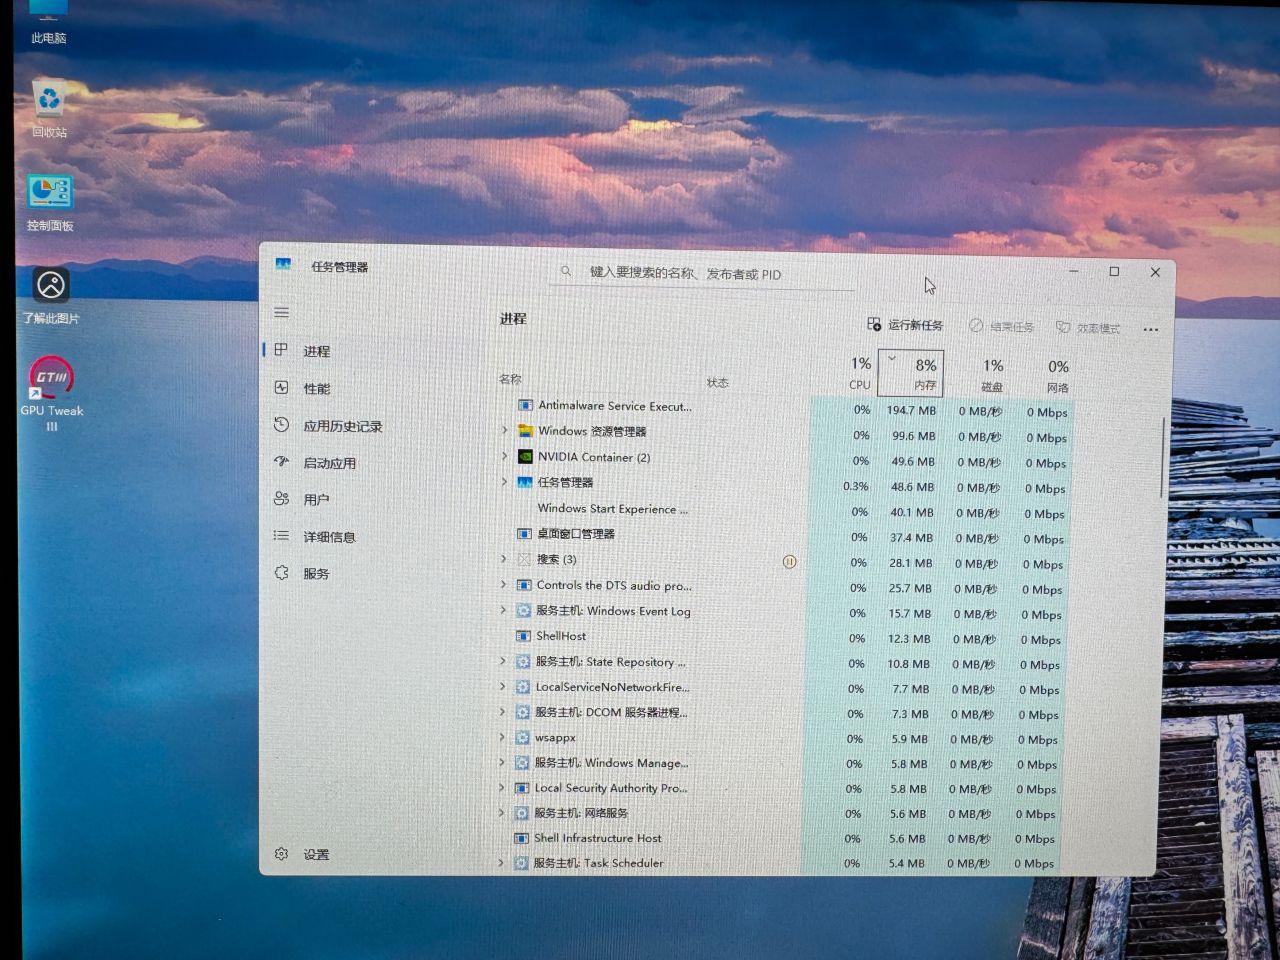Click the 搜索 (3) process icon
The height and width of the screenshot is (960, 1280).
click(523, 559)
